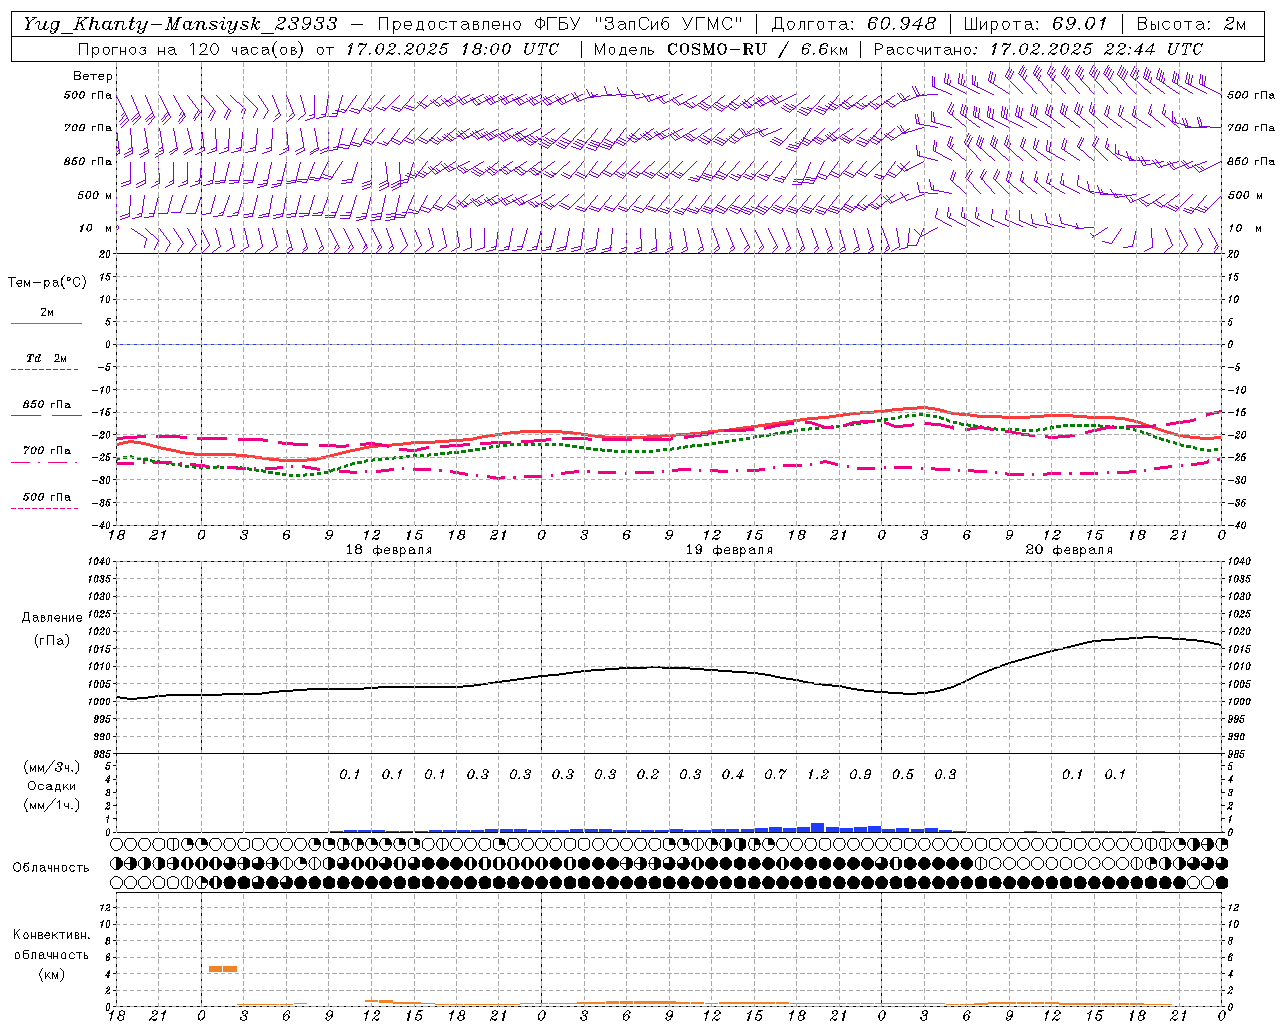Image resolution: width=1280 pixels, height=1024 pixels.
Task: Click the '(км)' unit under convective cloudiness
Action: tap(51, 974)
